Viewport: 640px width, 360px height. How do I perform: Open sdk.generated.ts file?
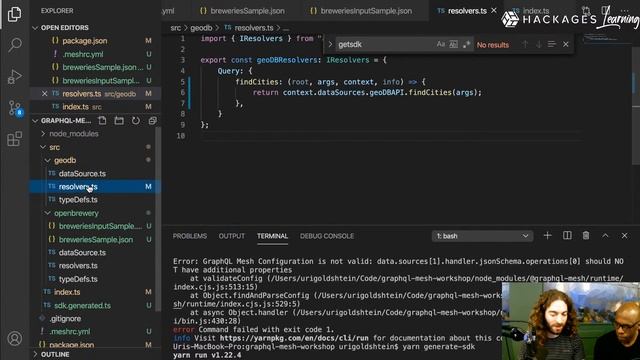(x=82, y=305)
